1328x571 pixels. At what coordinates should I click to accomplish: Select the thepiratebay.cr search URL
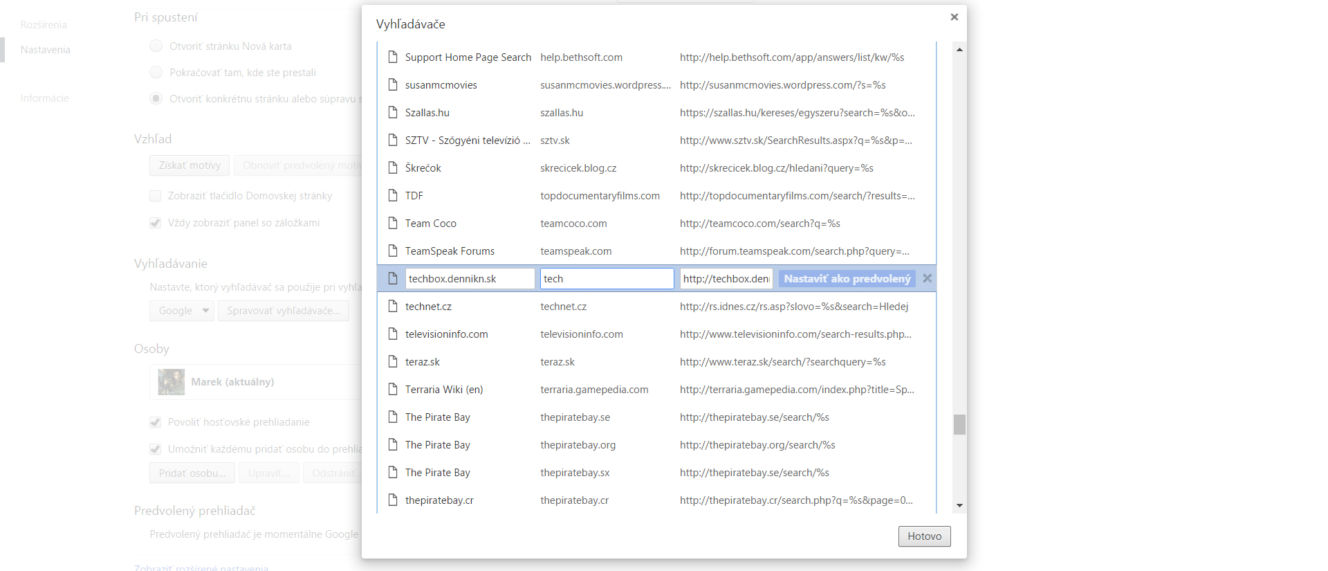tap(797, 500)
